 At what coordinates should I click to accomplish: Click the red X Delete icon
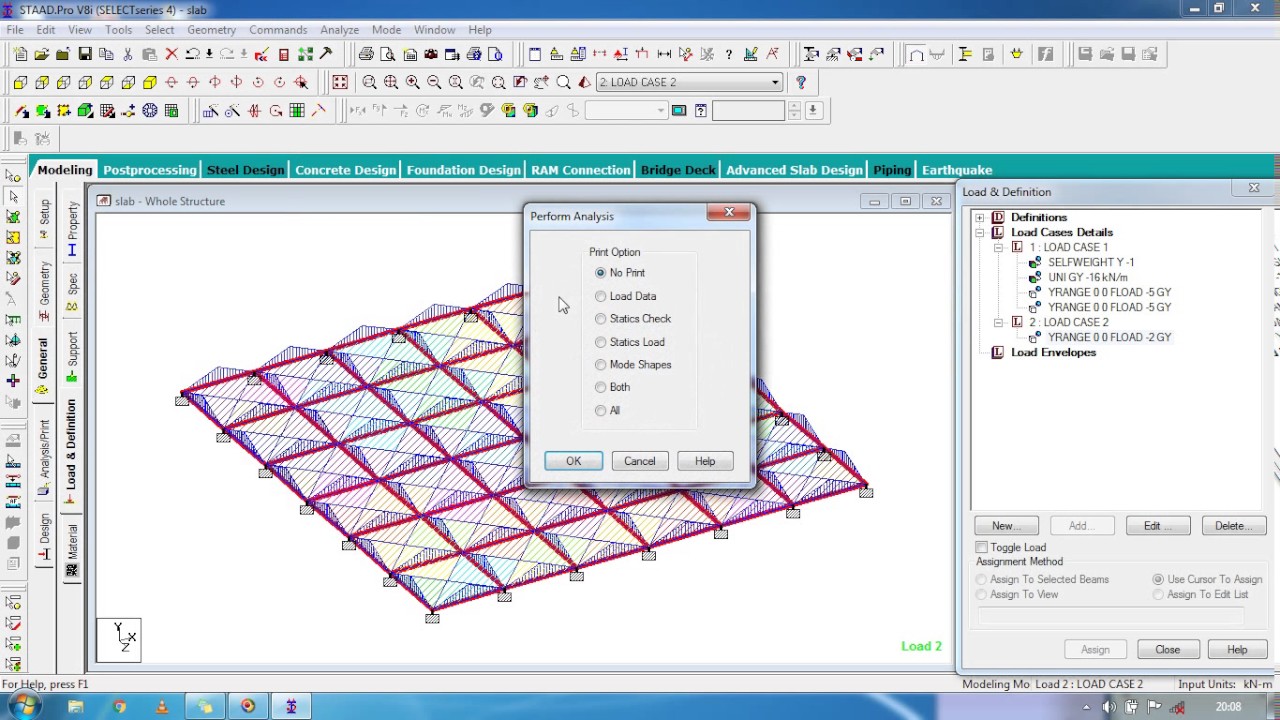pos(171,54)
